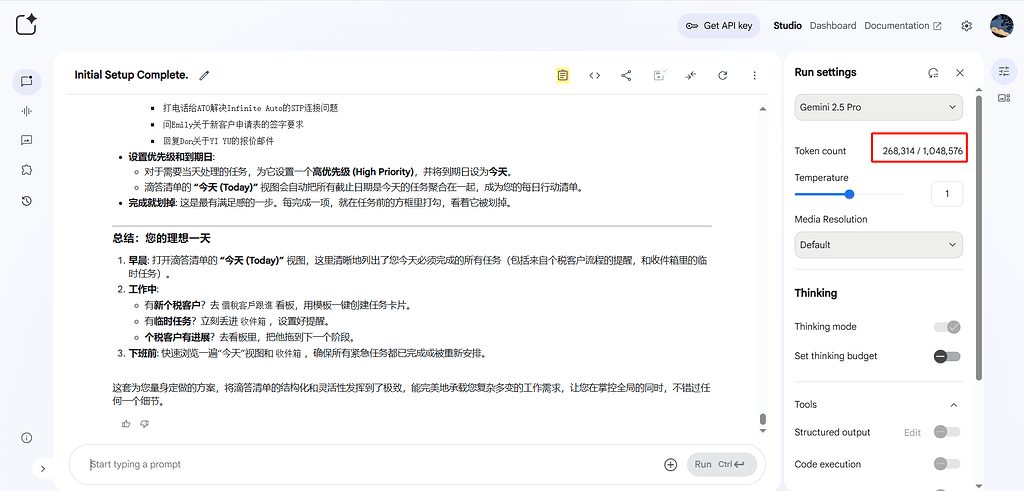Click the Thinking section heading
1024x491 pixels.
coord(816,293)
